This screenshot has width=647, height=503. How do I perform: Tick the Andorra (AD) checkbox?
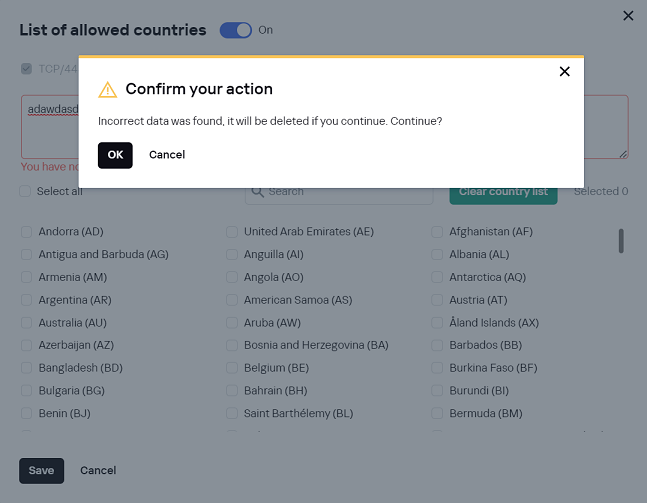(27, 232)
